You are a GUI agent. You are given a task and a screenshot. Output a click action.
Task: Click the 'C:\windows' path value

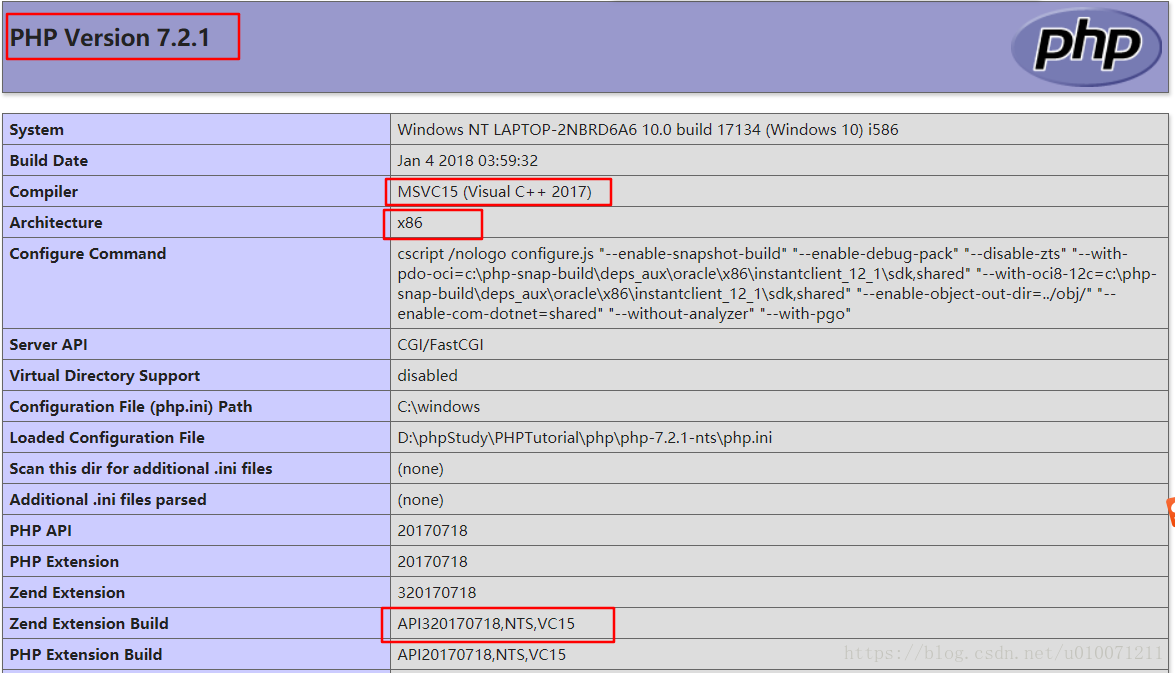click(438, 407)
